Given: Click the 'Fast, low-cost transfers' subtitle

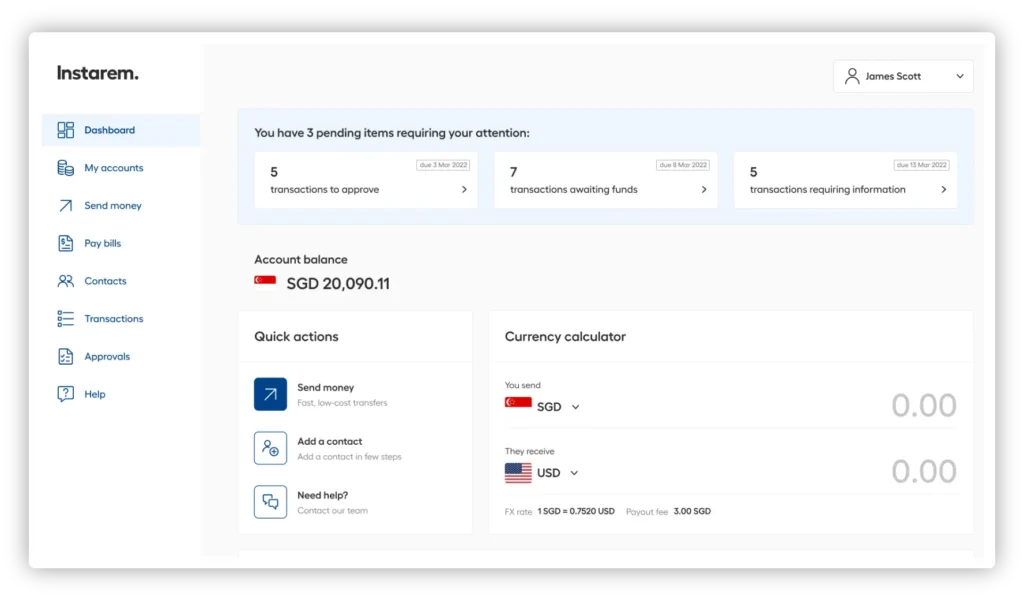Looking at the screenshot, I should tap(342, 403).
